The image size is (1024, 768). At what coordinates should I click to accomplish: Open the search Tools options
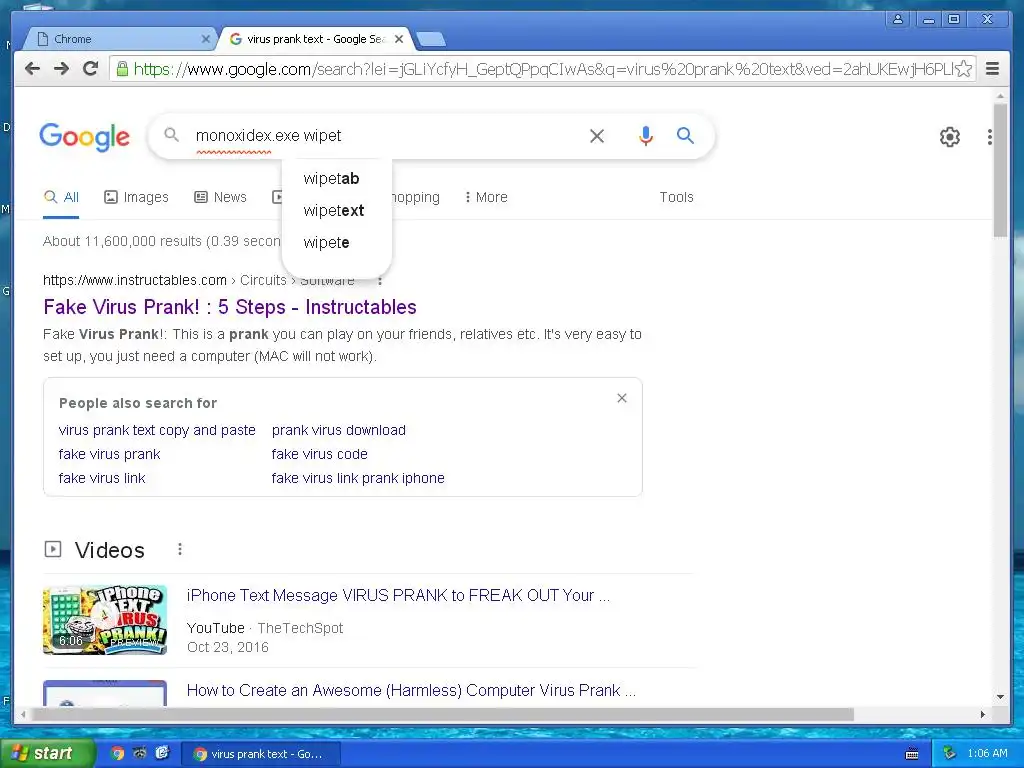(676, 197)
